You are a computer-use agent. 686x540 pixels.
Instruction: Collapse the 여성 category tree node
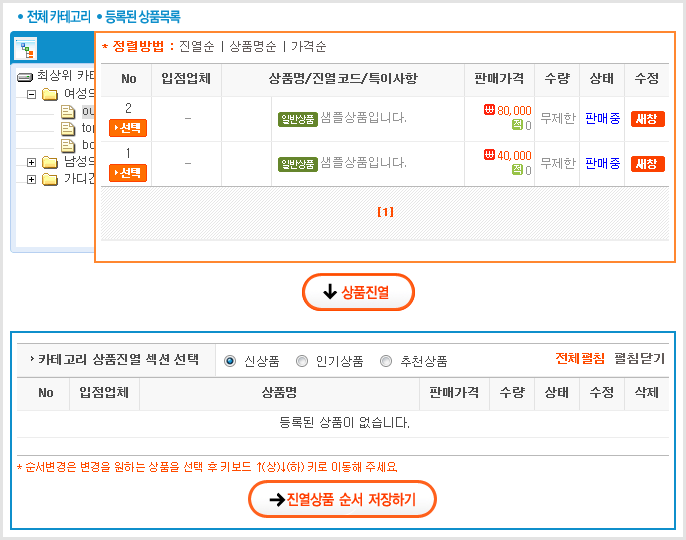click(32, 94)
